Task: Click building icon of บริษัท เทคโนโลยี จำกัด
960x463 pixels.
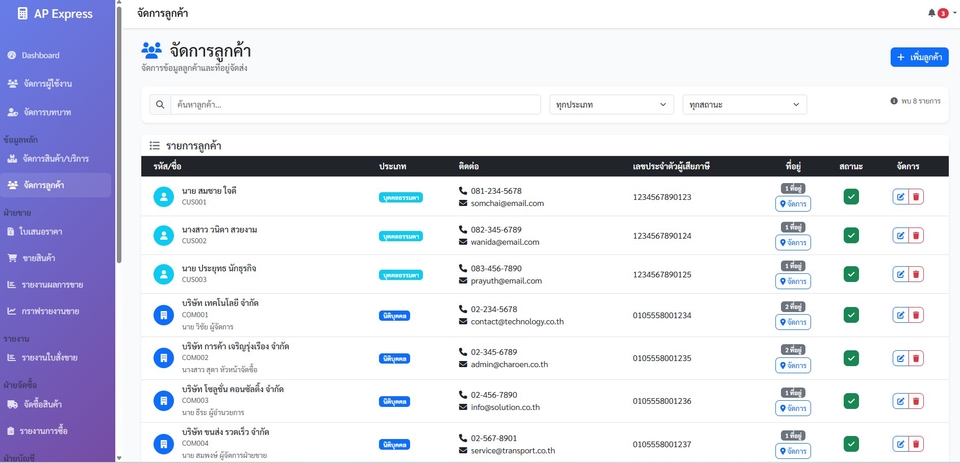Action: [163, 315]
